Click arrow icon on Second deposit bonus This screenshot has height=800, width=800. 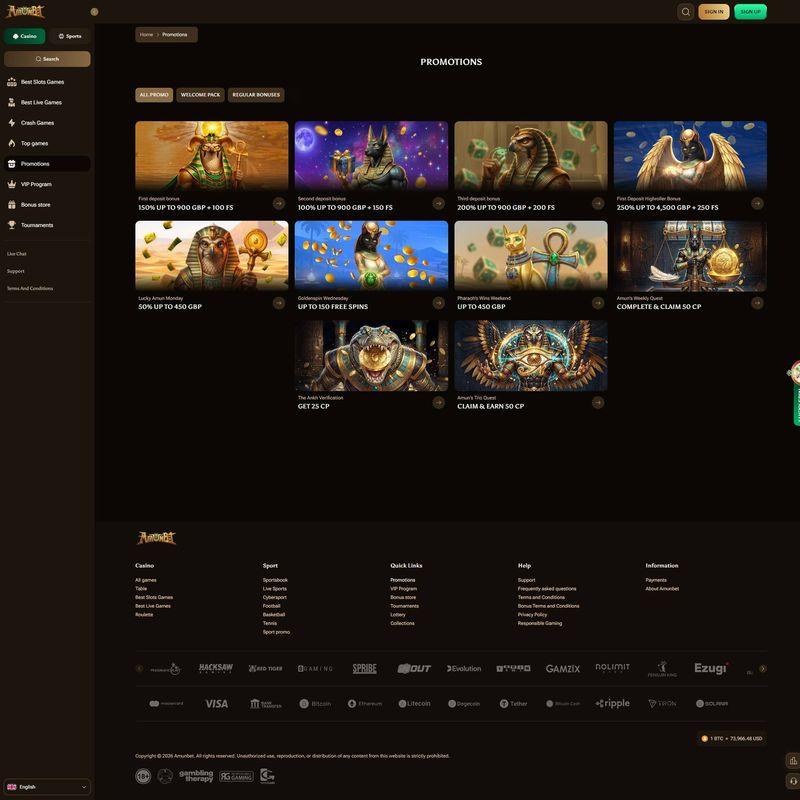(x=438, y=204)
